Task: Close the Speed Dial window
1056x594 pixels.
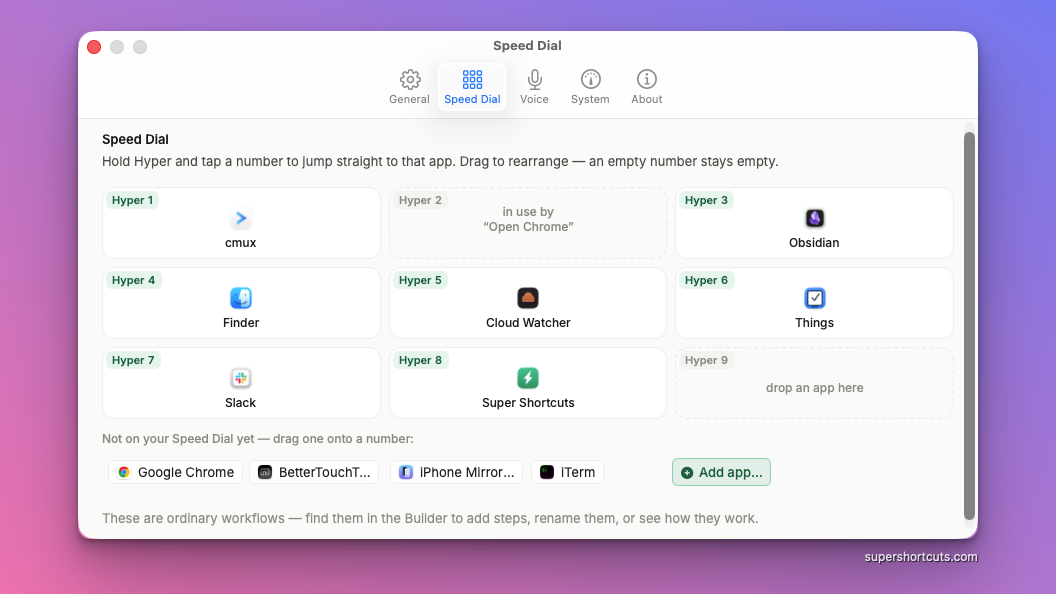Action: pyautogui.click(x=94, y=47)
